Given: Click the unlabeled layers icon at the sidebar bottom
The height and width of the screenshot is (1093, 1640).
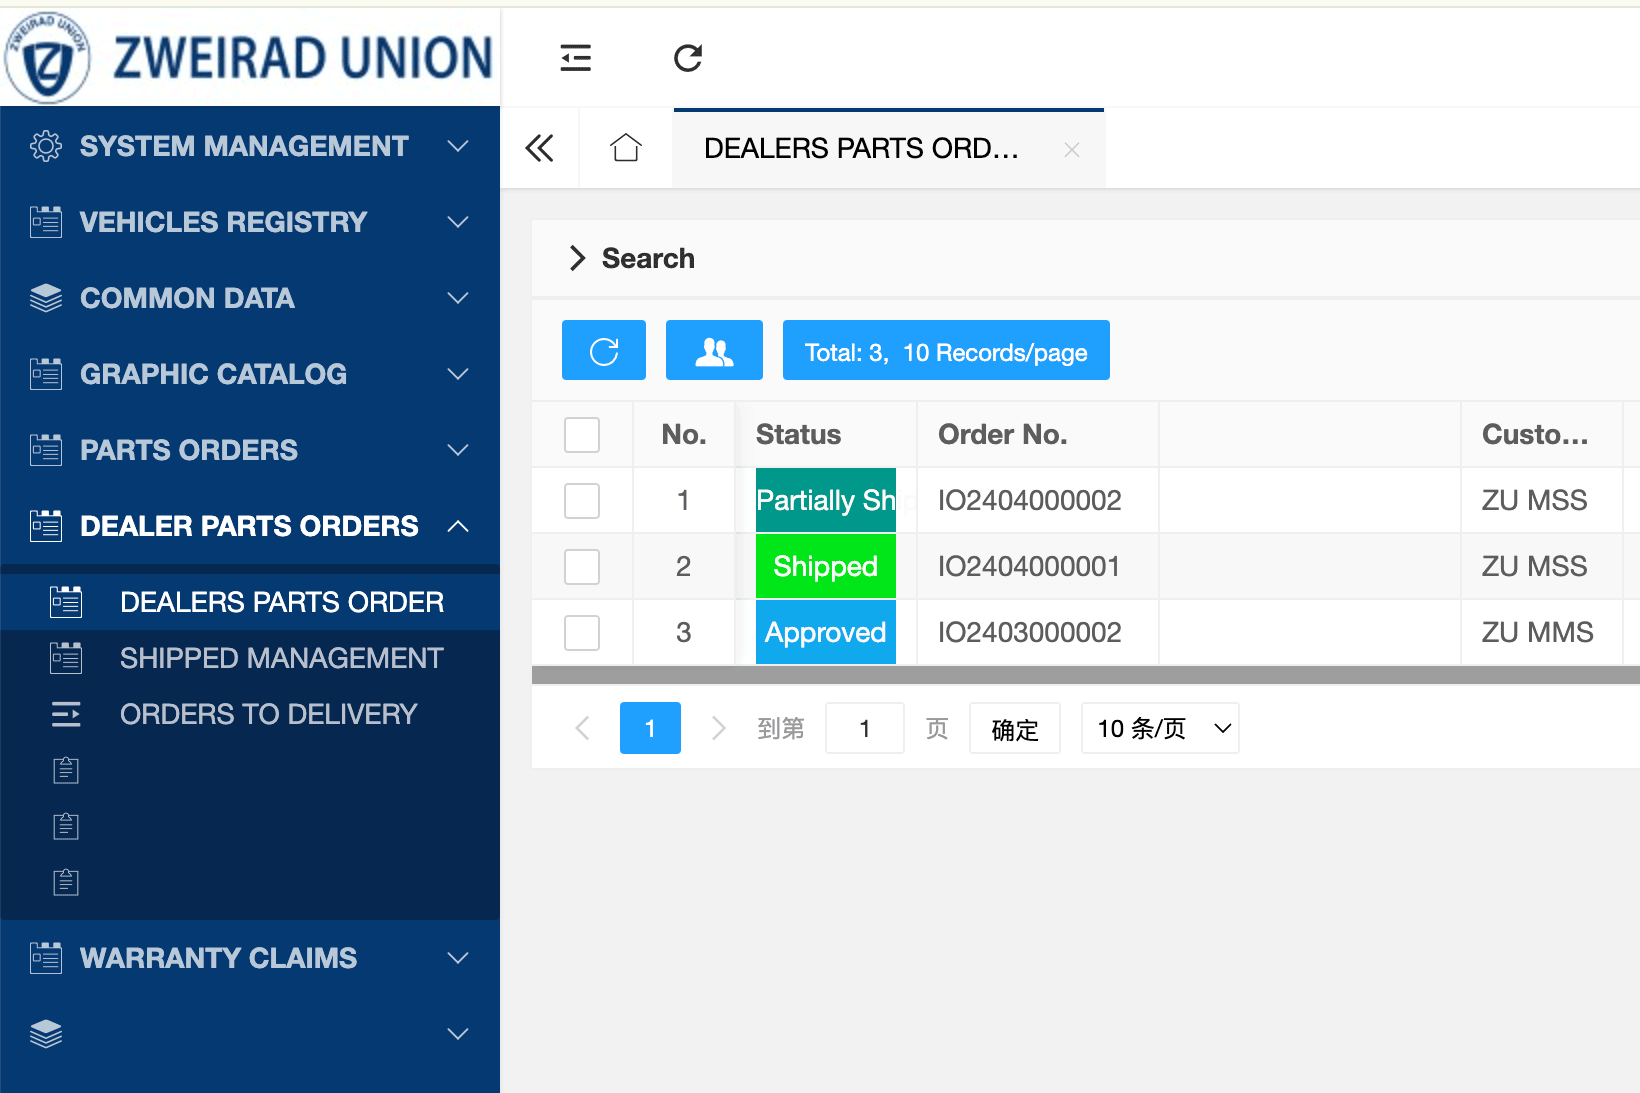Looking at the screenshot, I should coord(46,1034).
